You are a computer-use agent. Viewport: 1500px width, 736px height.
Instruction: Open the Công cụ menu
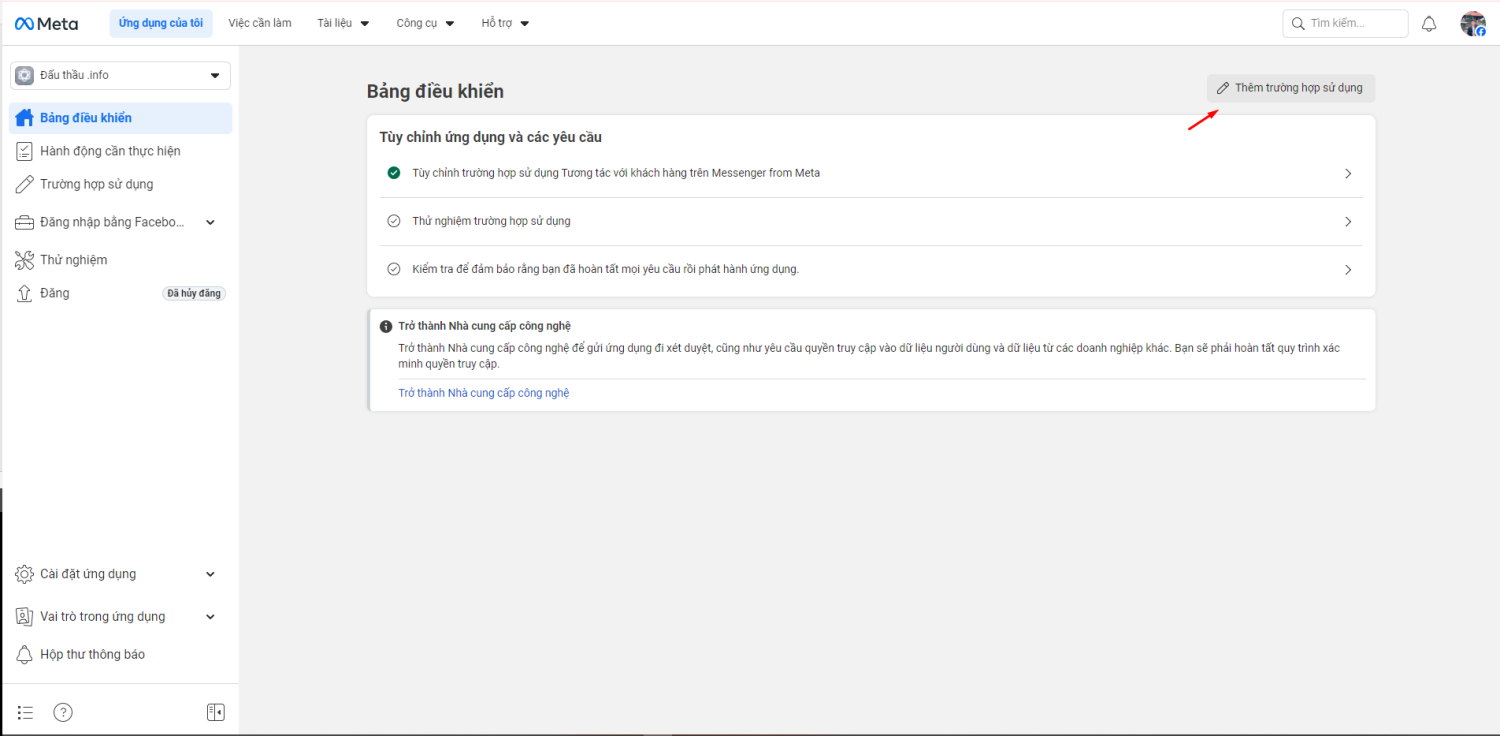pyautogui.click(x=425, y=23)
